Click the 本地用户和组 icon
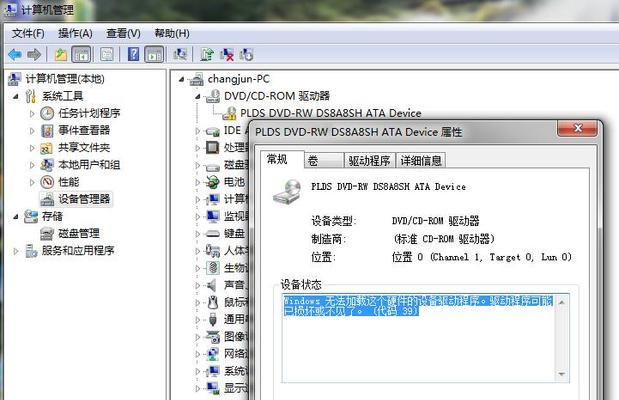 point(47,165)
